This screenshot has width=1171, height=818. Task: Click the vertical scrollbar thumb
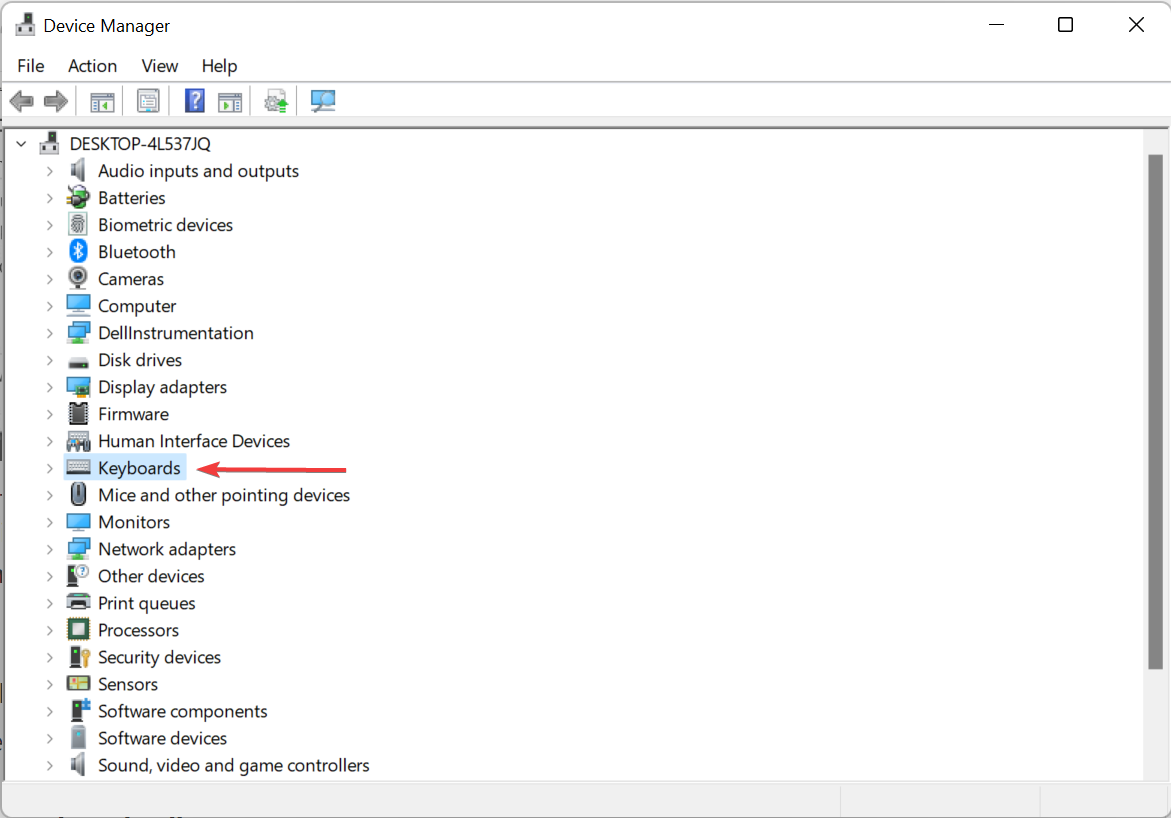click(1155, 412)
